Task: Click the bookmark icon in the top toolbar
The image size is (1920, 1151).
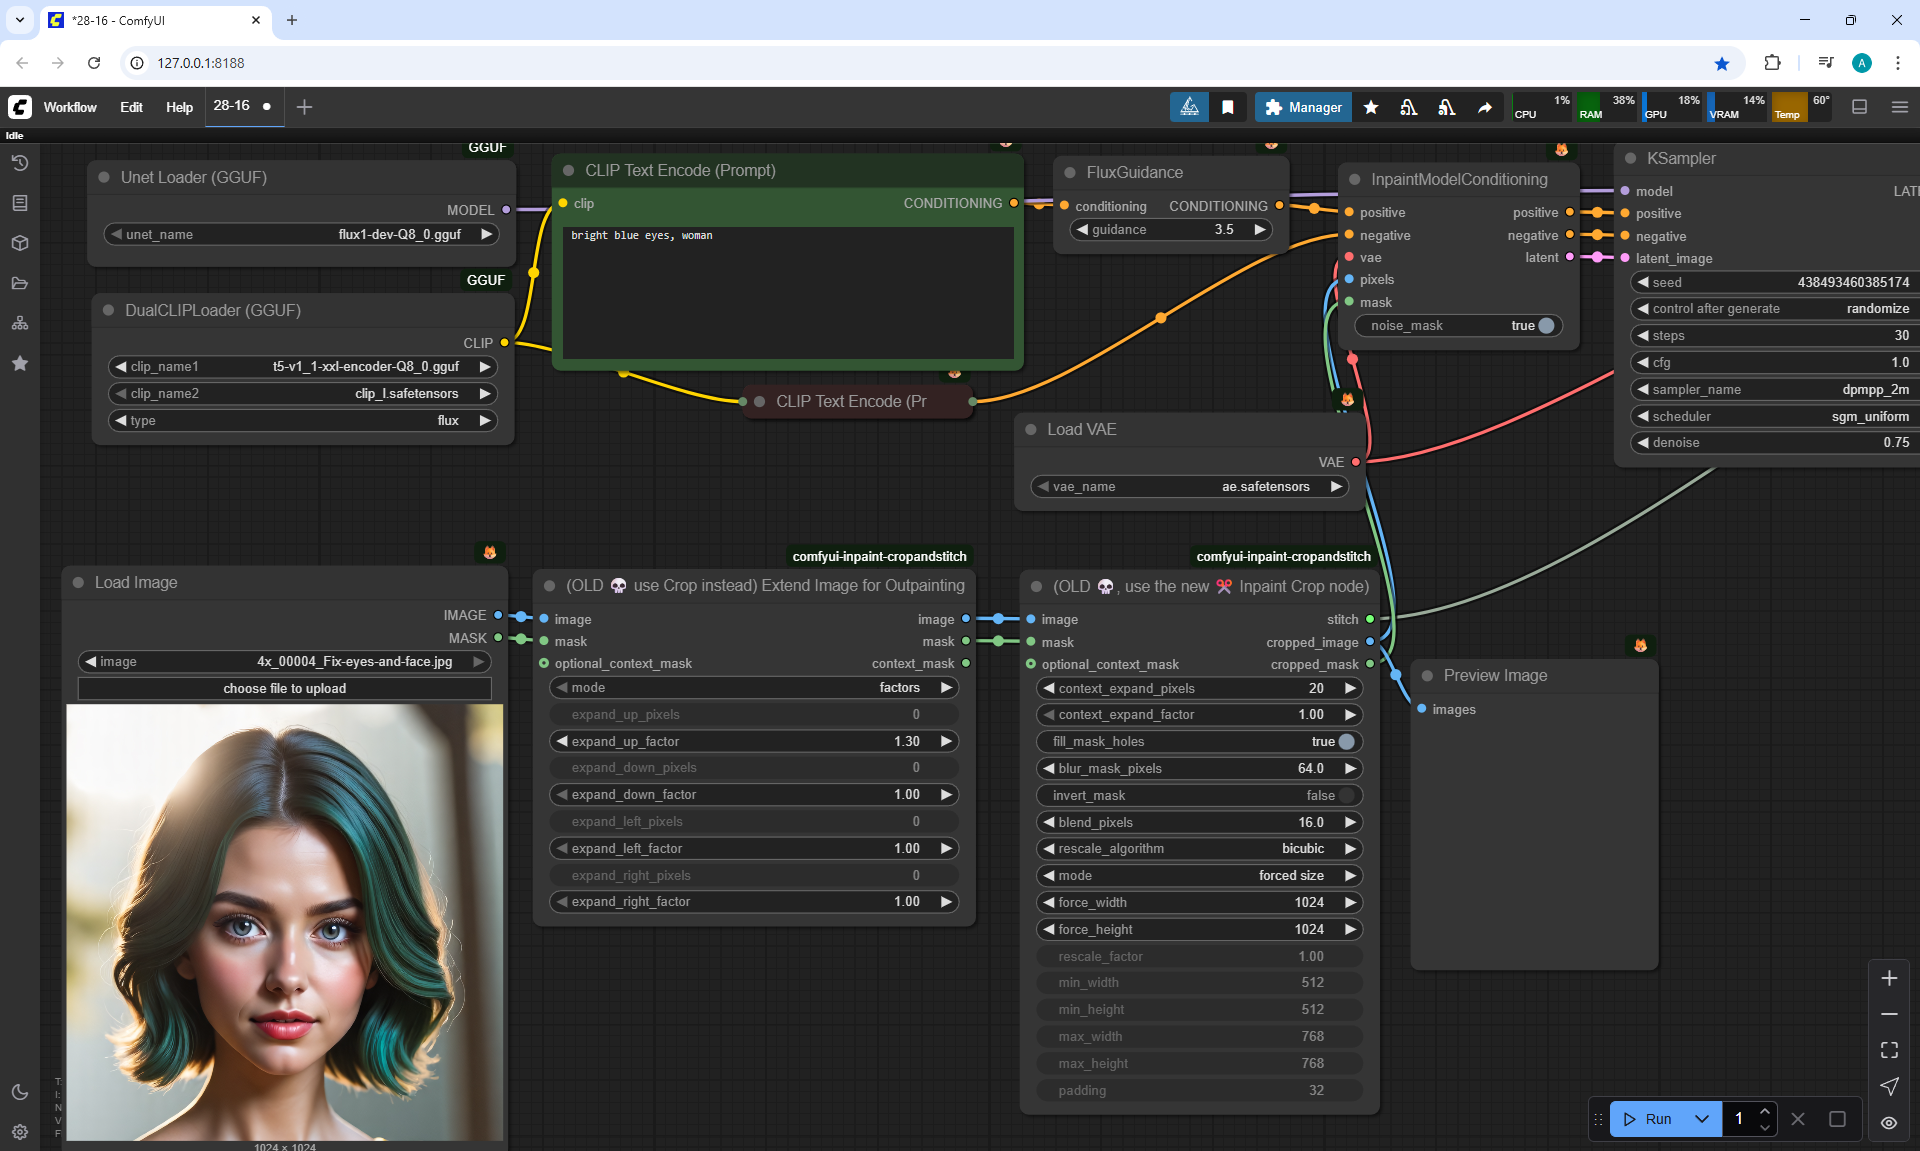Action: point(1227,107)
